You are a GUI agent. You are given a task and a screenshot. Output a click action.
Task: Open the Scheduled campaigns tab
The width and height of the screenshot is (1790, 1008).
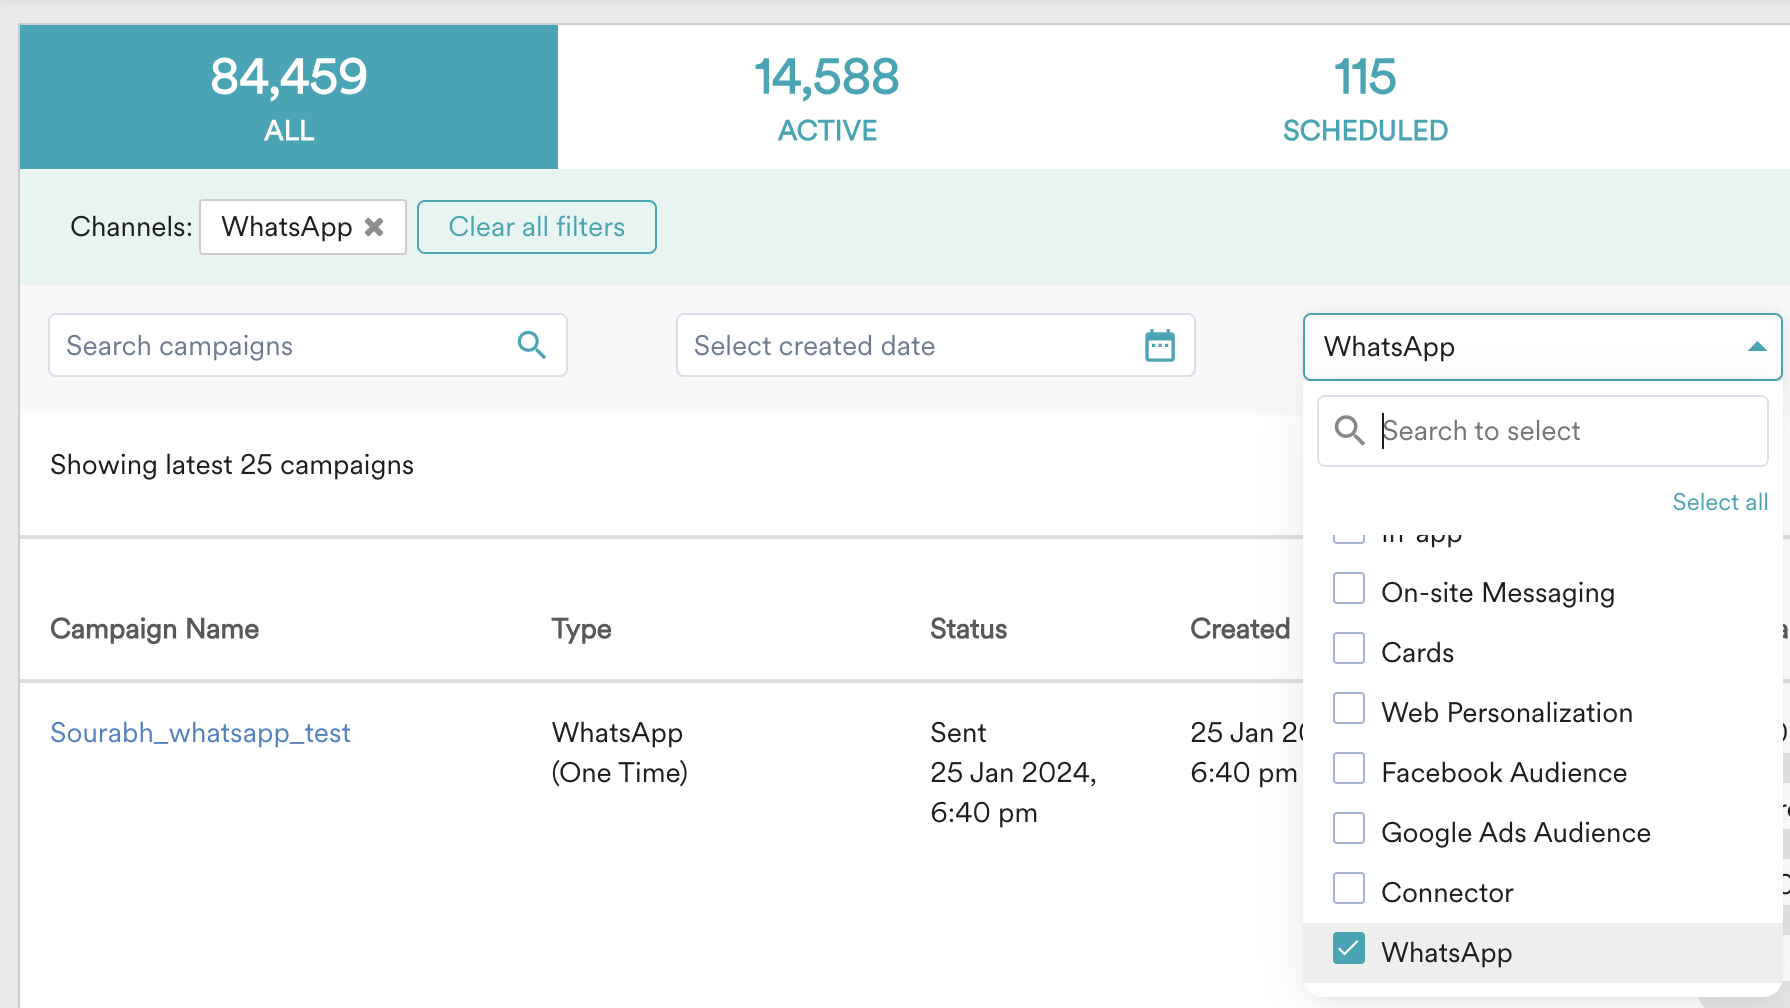pos(1365,98)
